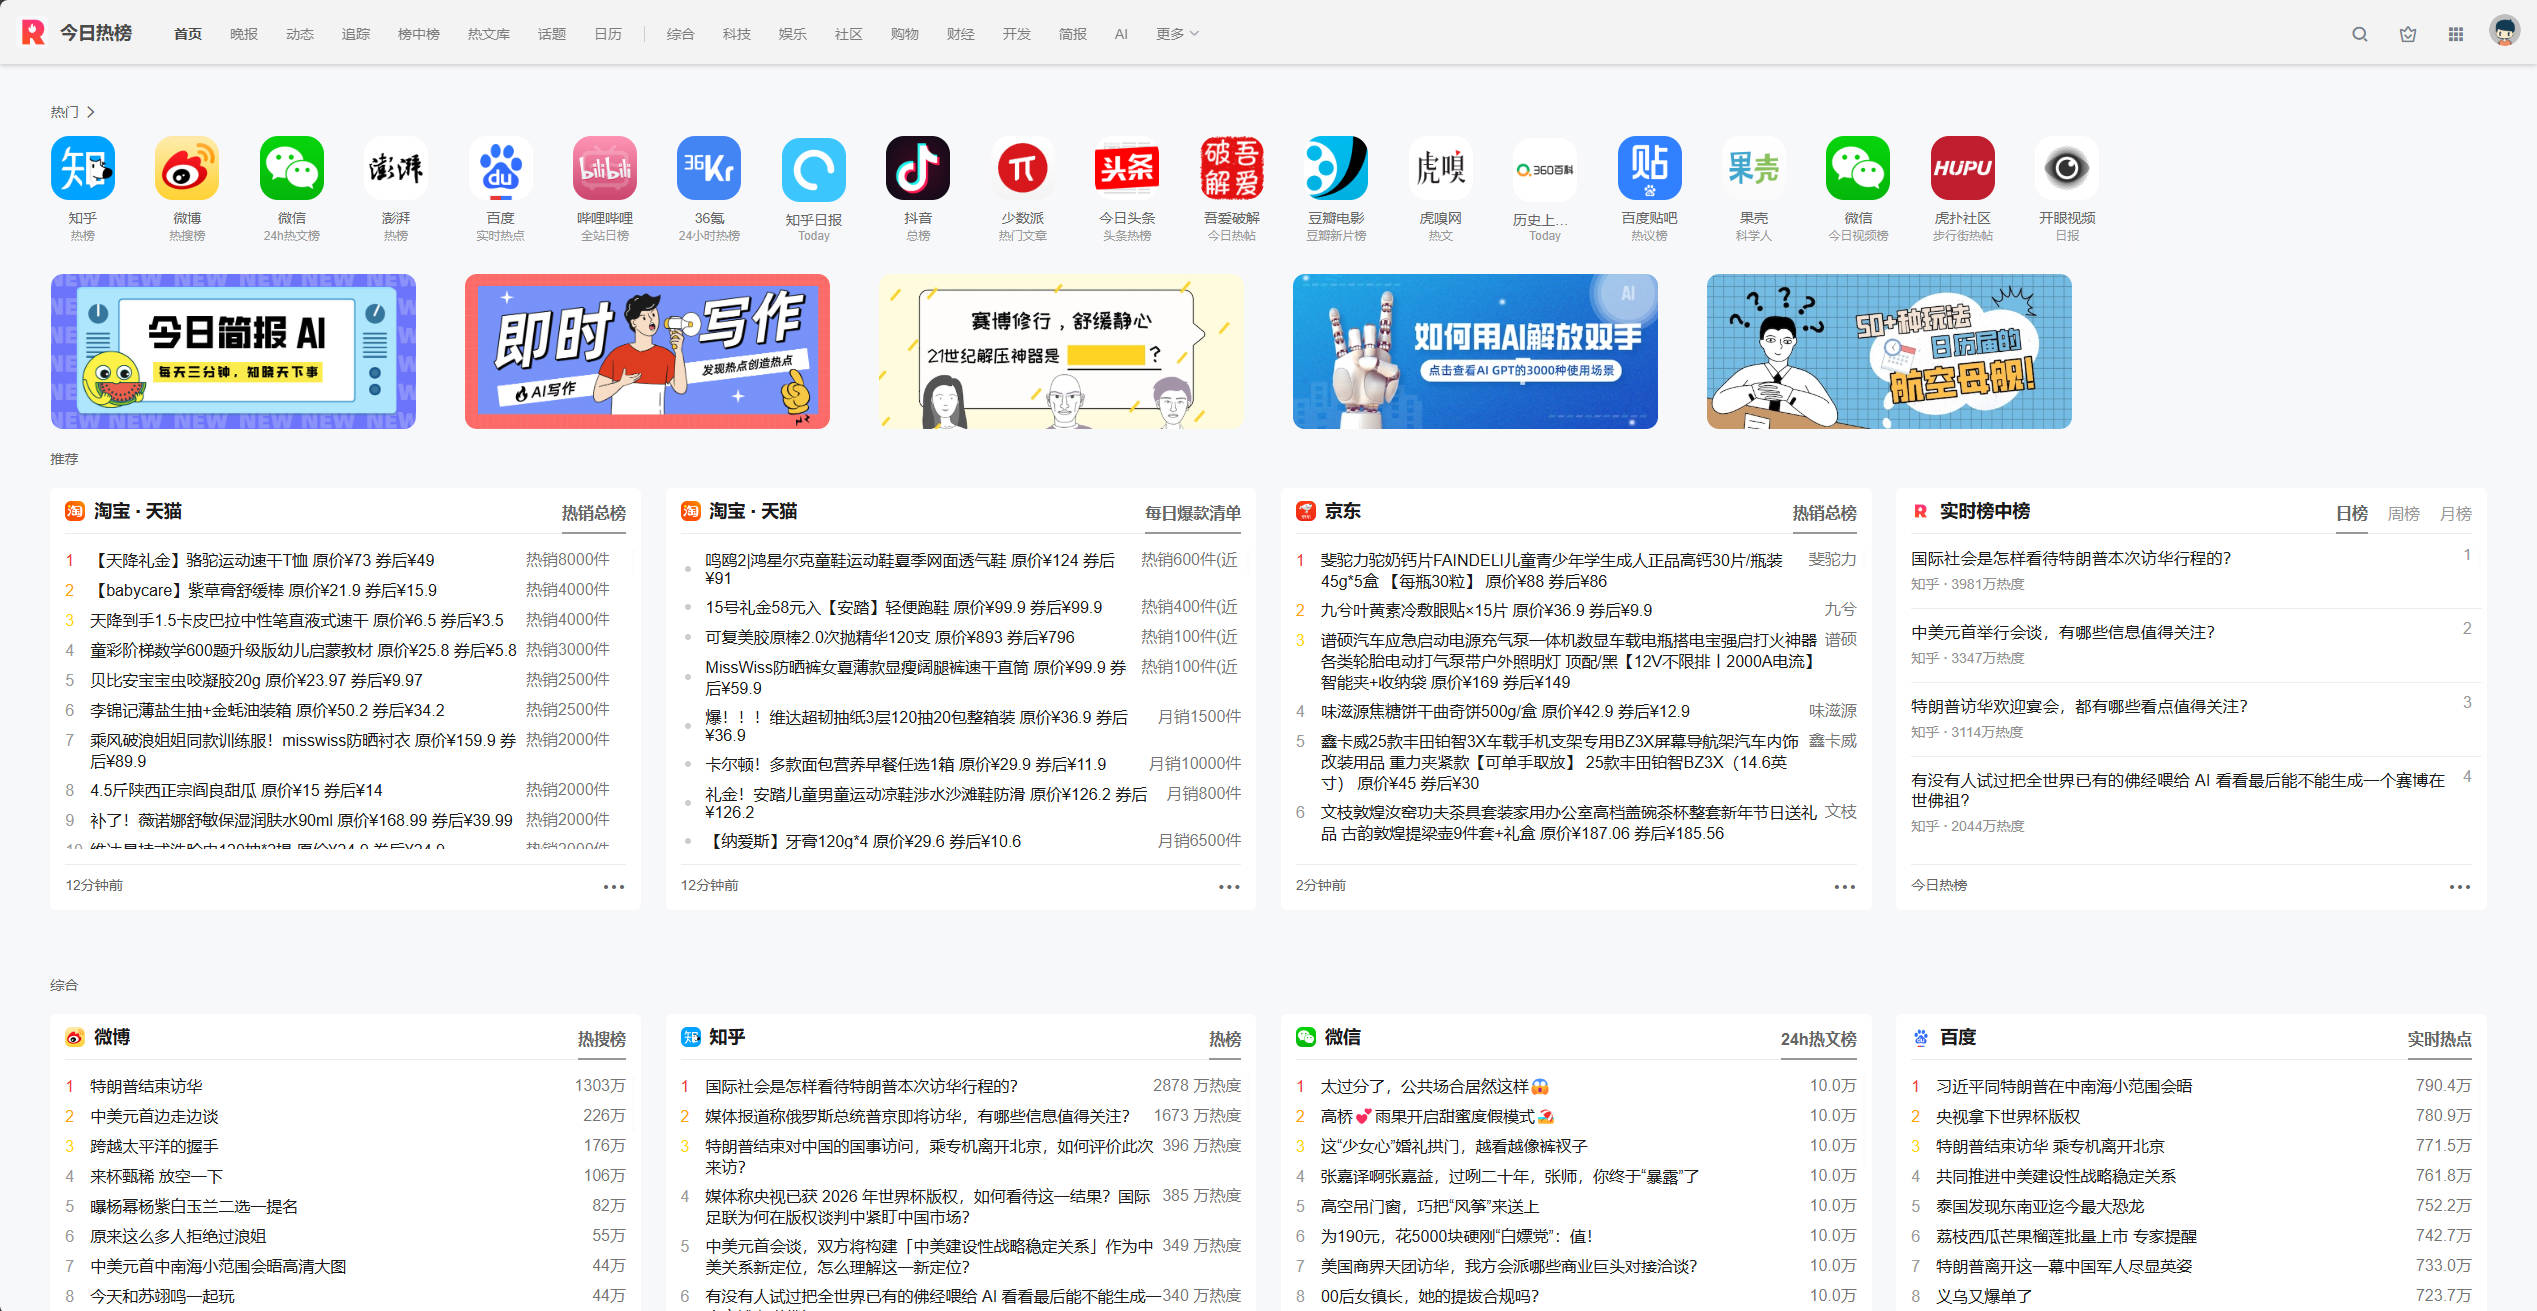Open the 赛博修行 舒缓静心 banner

(1061, 351)
